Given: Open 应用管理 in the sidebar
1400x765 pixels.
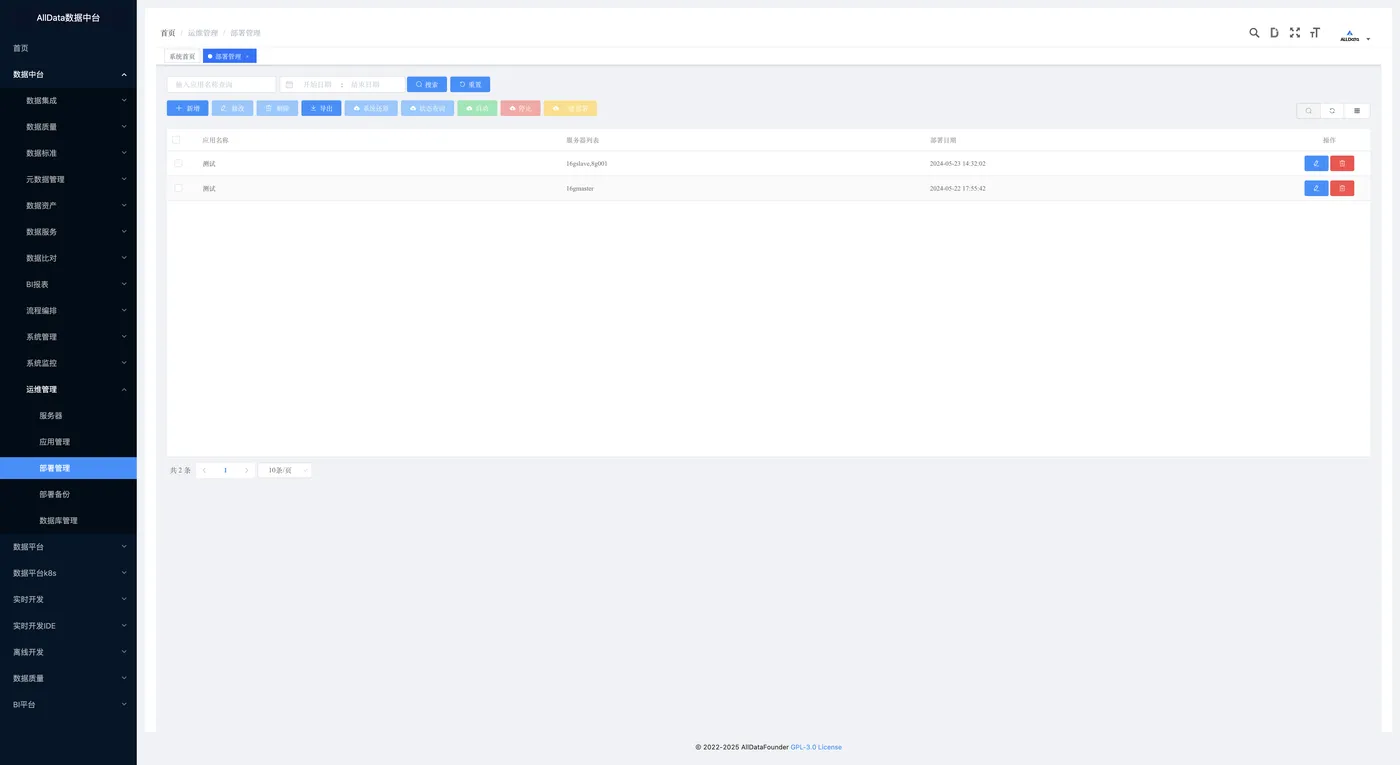Looking at the screenshot, I should [x=68, y=441].
